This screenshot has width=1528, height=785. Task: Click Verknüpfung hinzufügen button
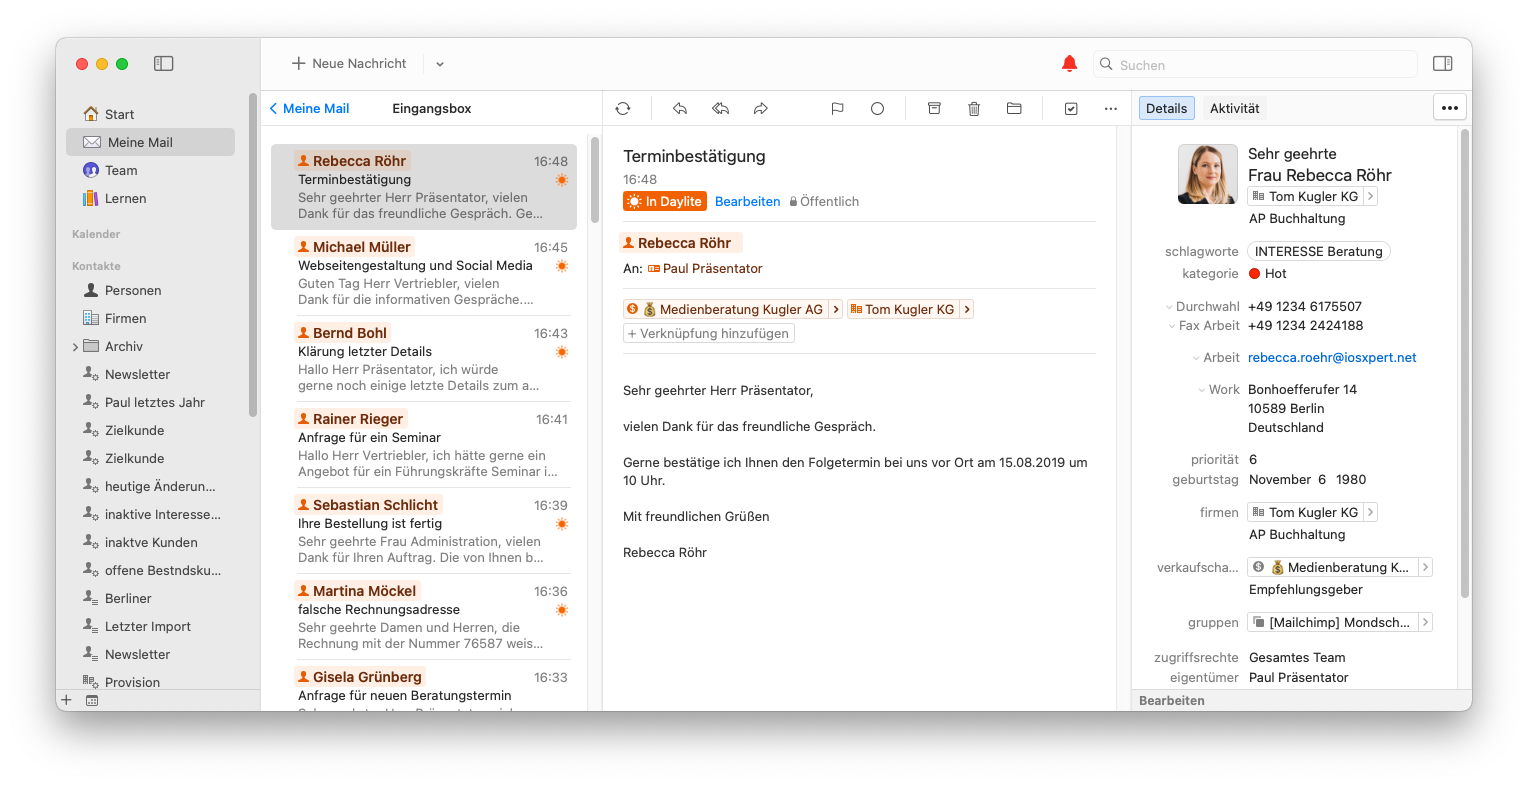click(x=709, y=333)
